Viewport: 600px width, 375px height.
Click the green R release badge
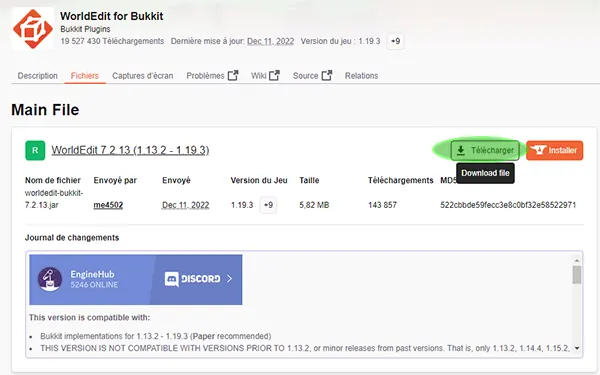pos(35,150)
